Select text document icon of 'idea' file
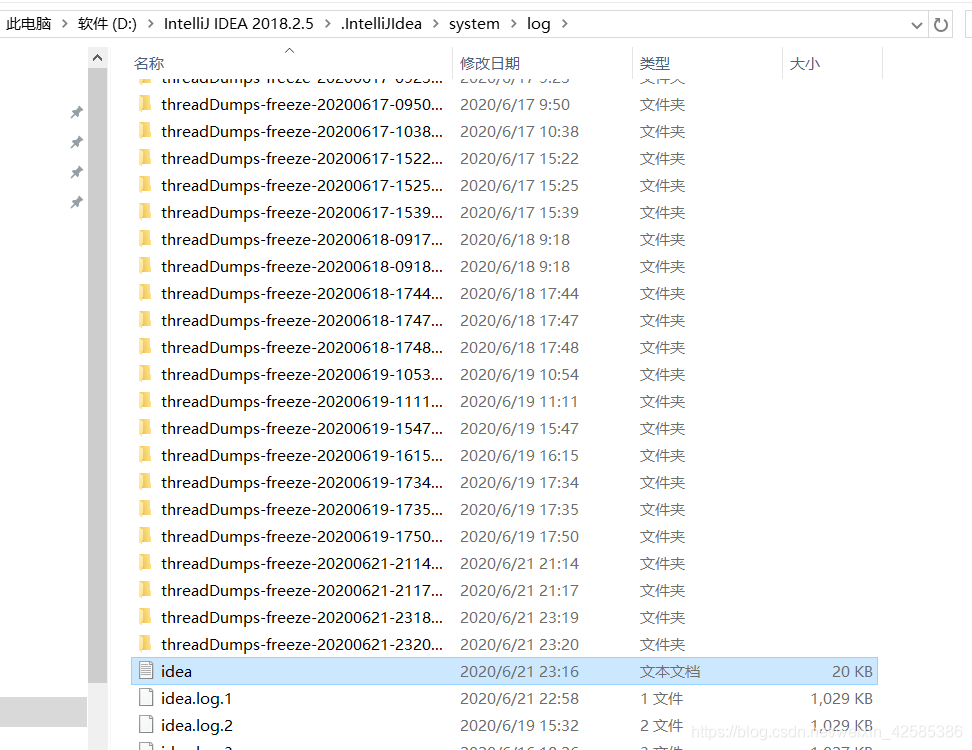This screenshot has height=750, width=972. point(146,670)
